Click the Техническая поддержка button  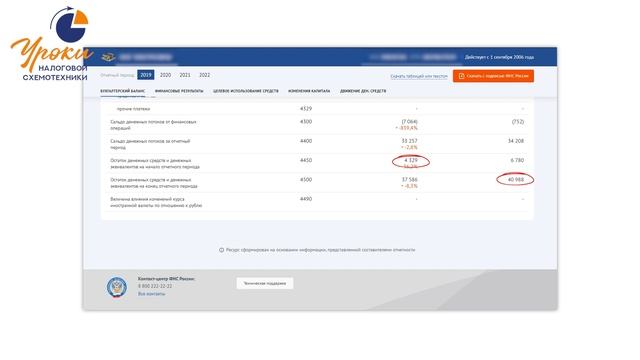tap(265, 283)
